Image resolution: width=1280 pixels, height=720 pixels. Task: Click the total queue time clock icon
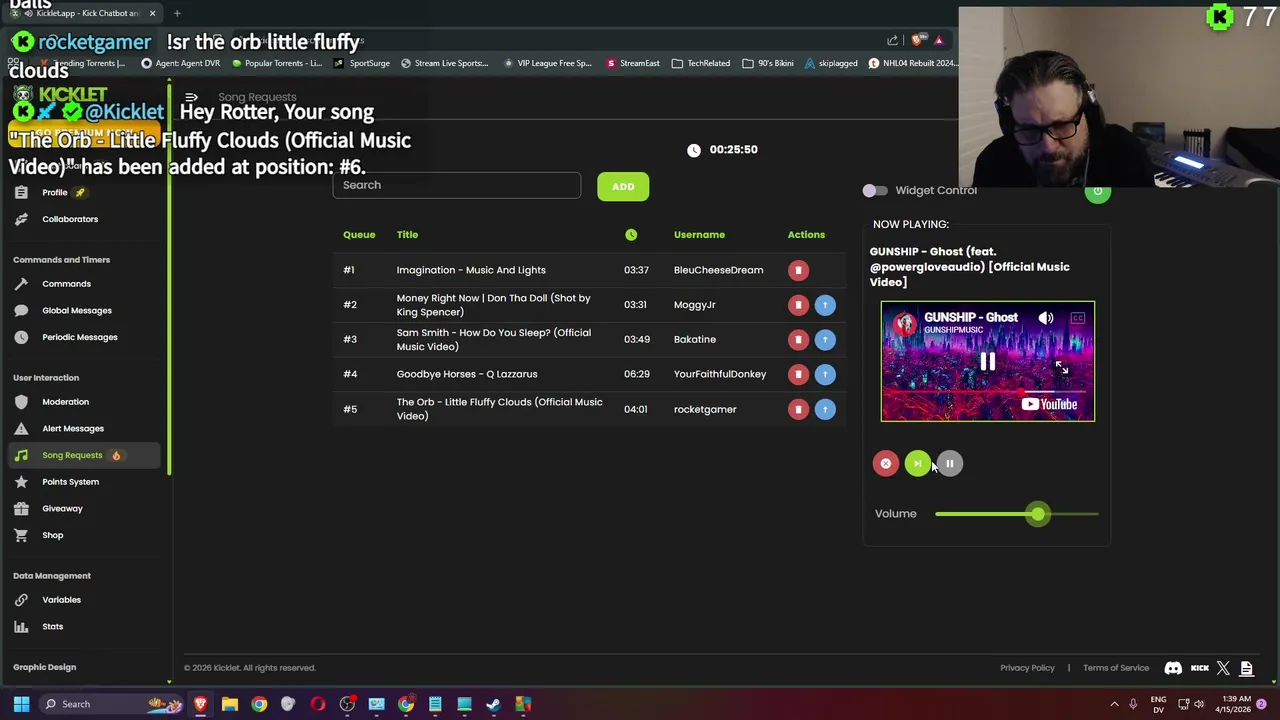694,150
